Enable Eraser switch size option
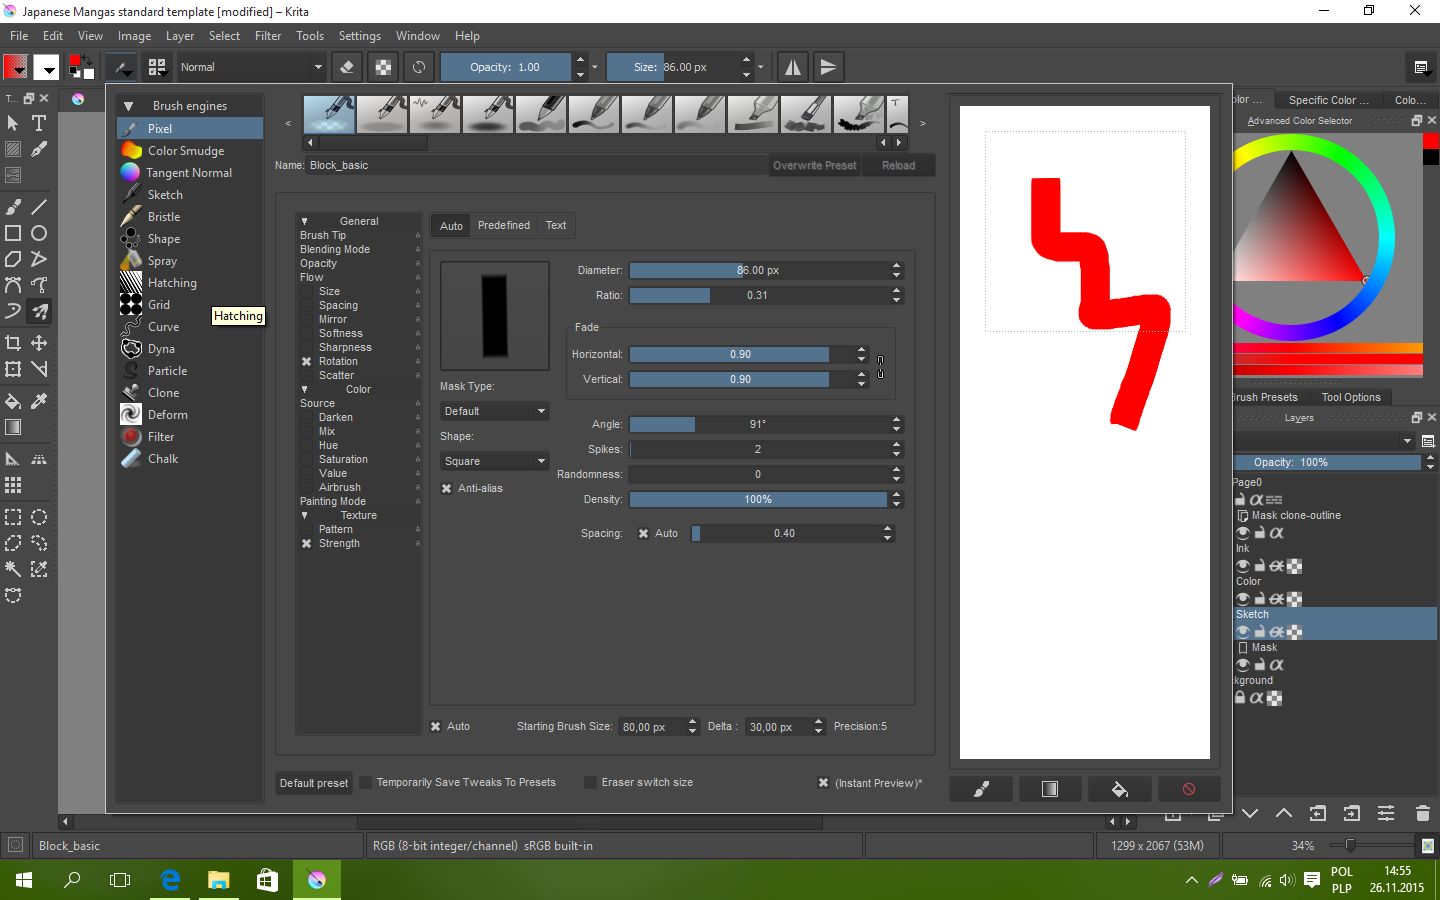This screenshot has height=900, width=1440. (x=590, y=782)
